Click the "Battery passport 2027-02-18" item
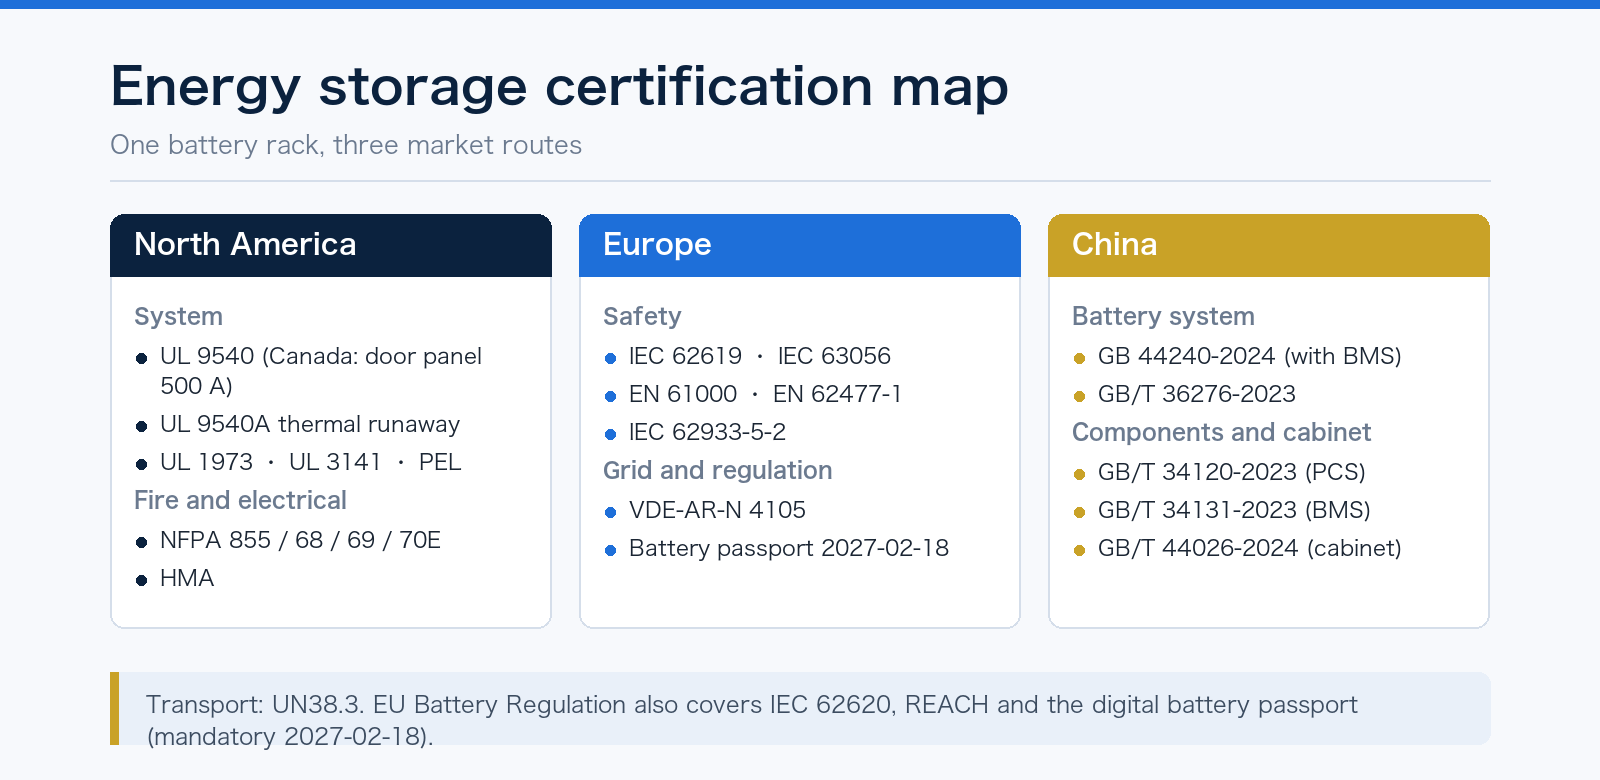Image resolution: width=1600 pixels, height=780 pixels. [x=789, y=548]
